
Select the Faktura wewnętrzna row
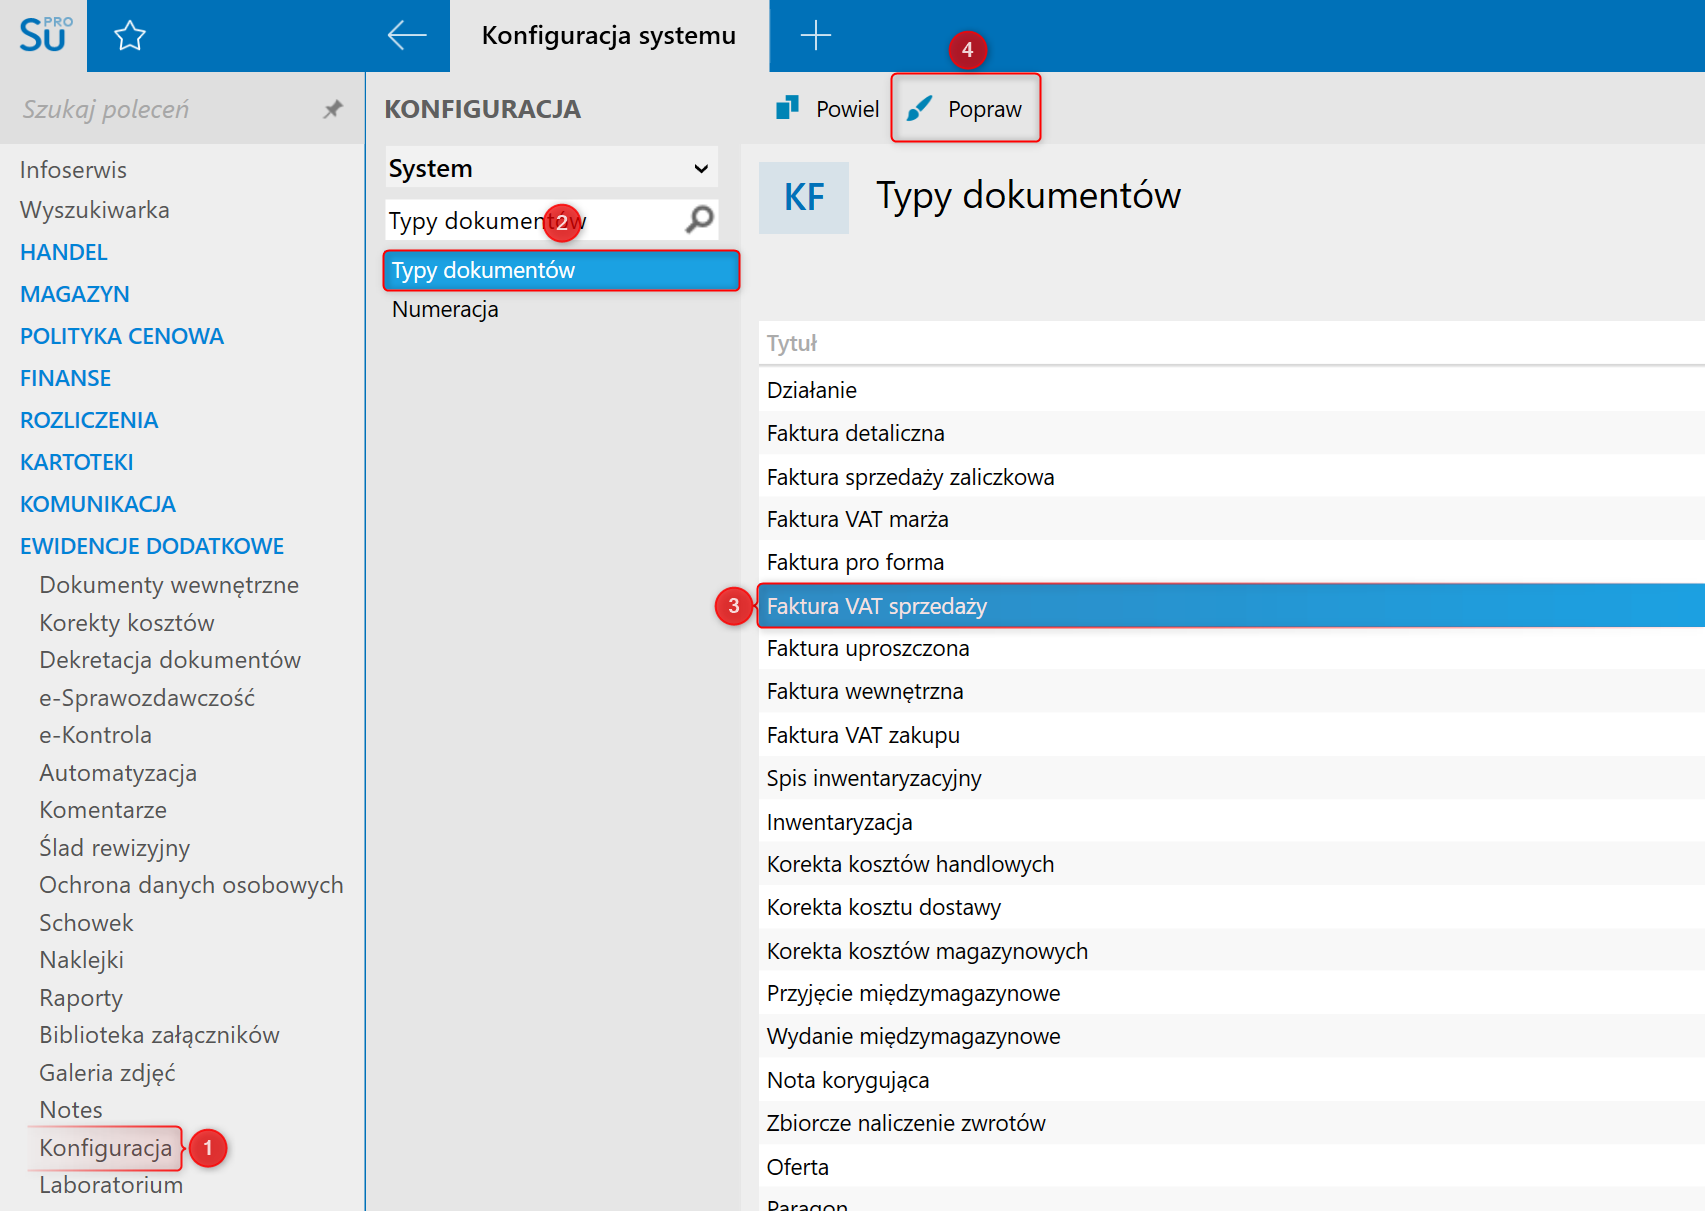tap(1232, 691)
